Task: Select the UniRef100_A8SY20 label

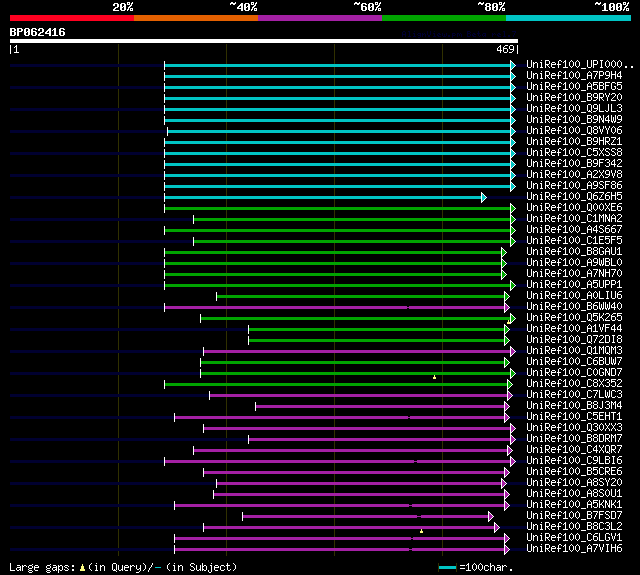Action: [x=574, y=483]
